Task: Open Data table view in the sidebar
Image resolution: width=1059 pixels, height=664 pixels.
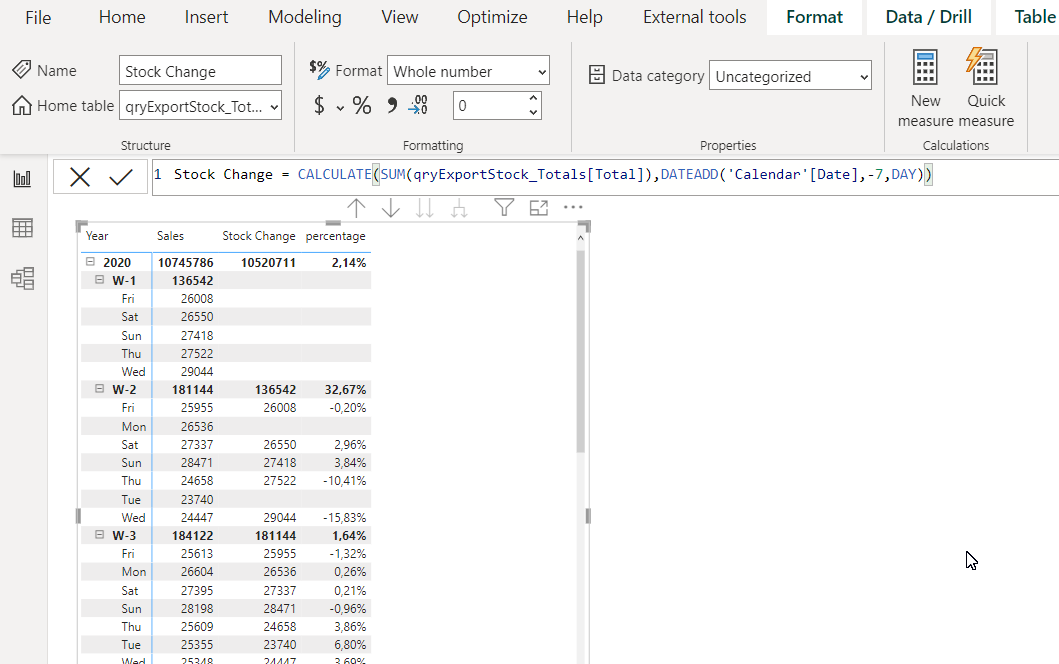Action: tap(22, 228)
